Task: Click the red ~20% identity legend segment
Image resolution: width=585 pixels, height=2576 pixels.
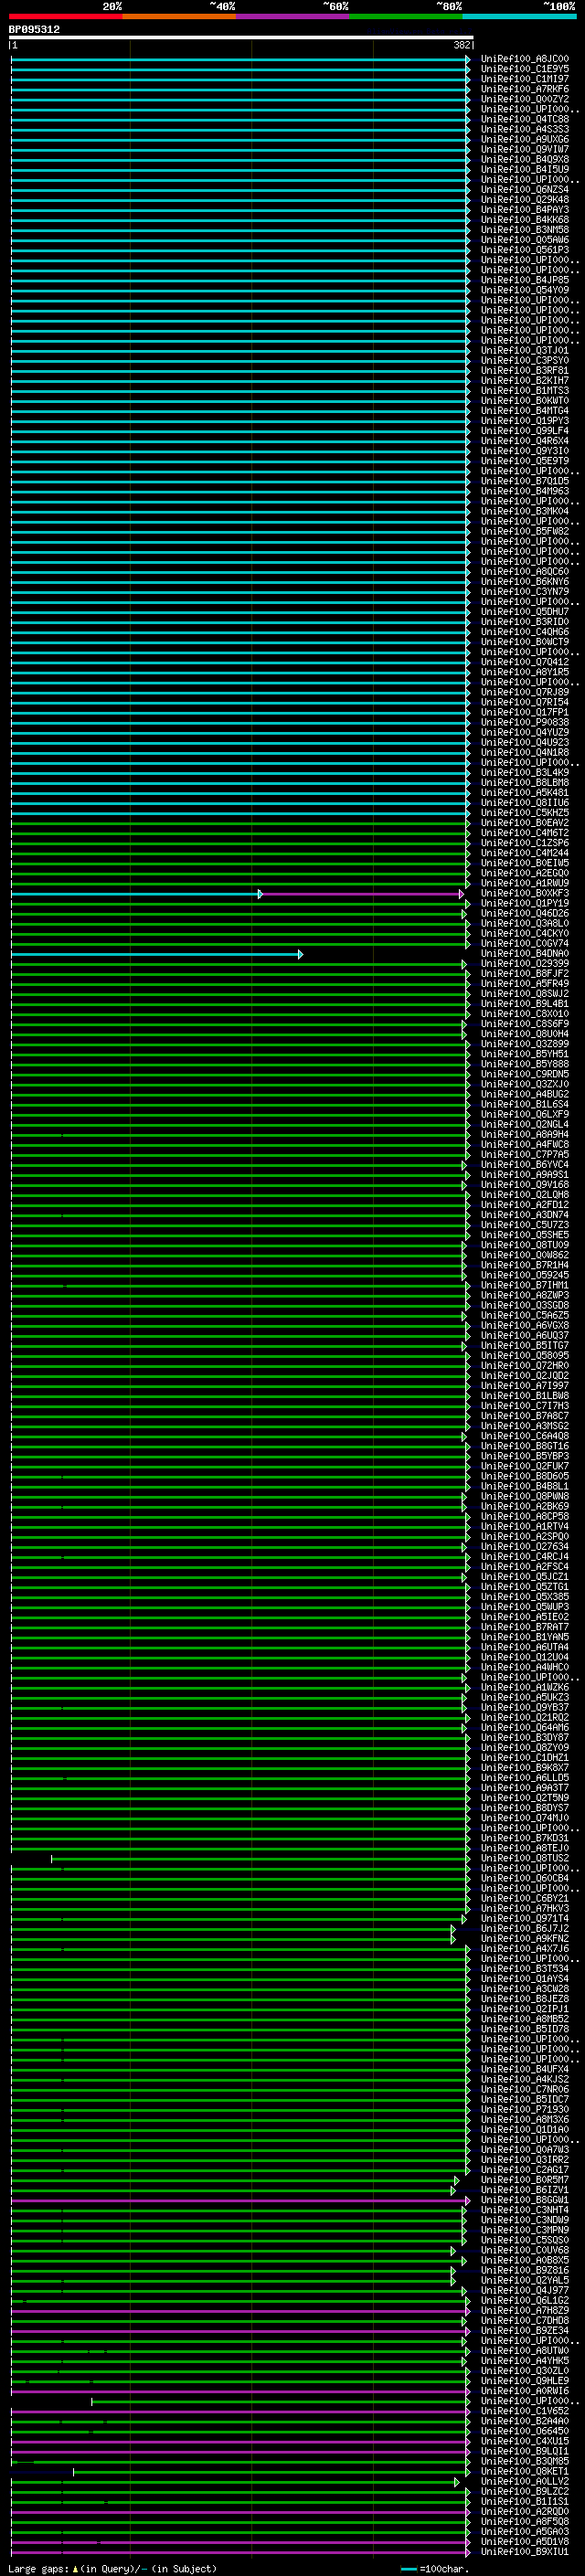Action: (66, 16)
